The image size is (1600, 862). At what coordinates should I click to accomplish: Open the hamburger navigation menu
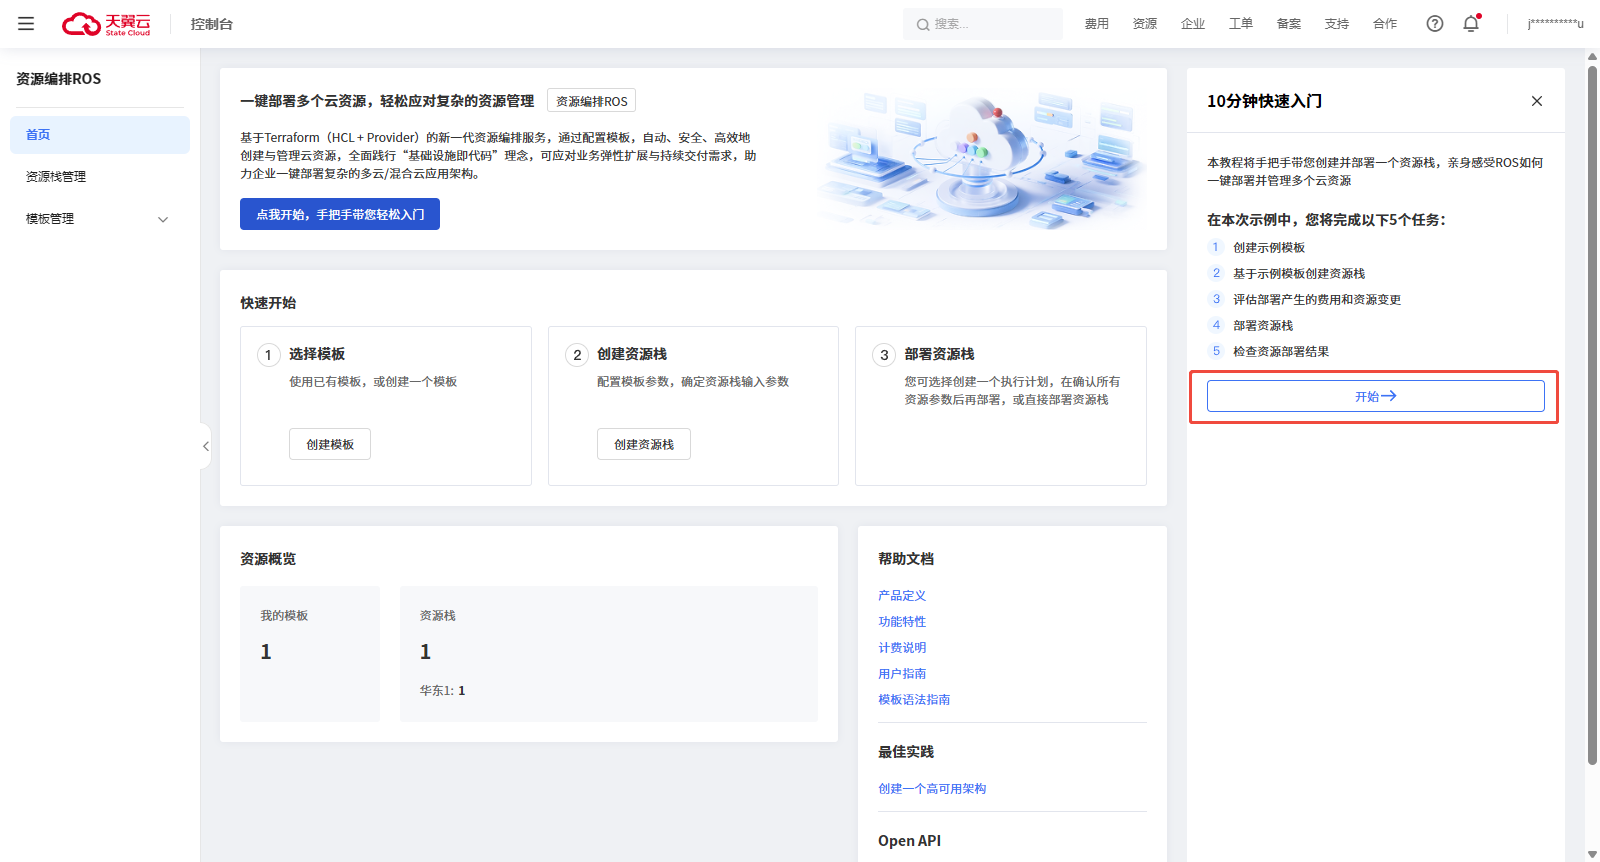(x=26, y=24)
